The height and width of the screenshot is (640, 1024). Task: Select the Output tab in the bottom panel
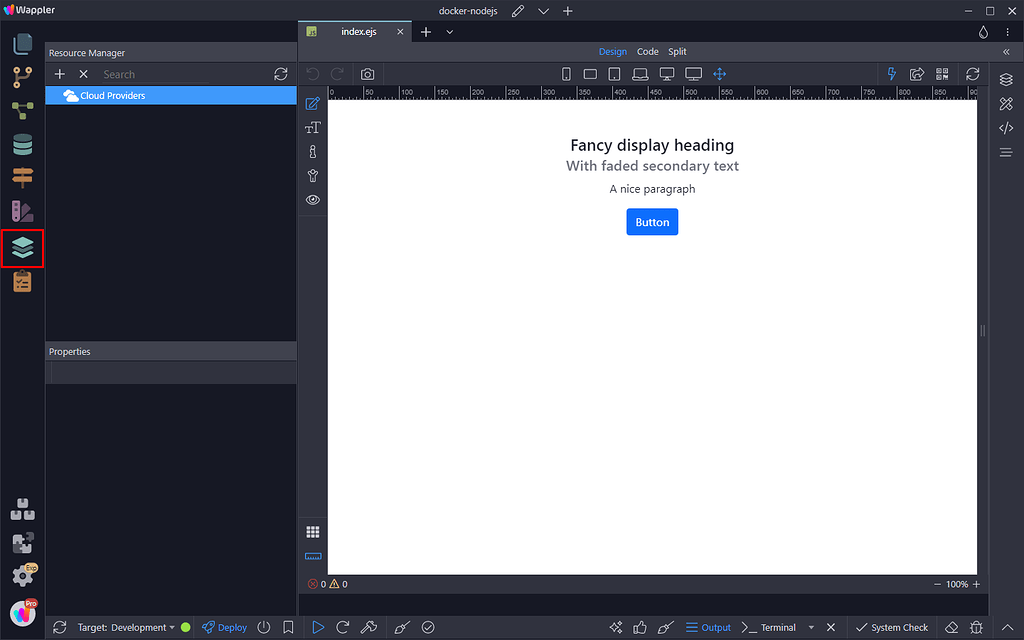(709, 627)
